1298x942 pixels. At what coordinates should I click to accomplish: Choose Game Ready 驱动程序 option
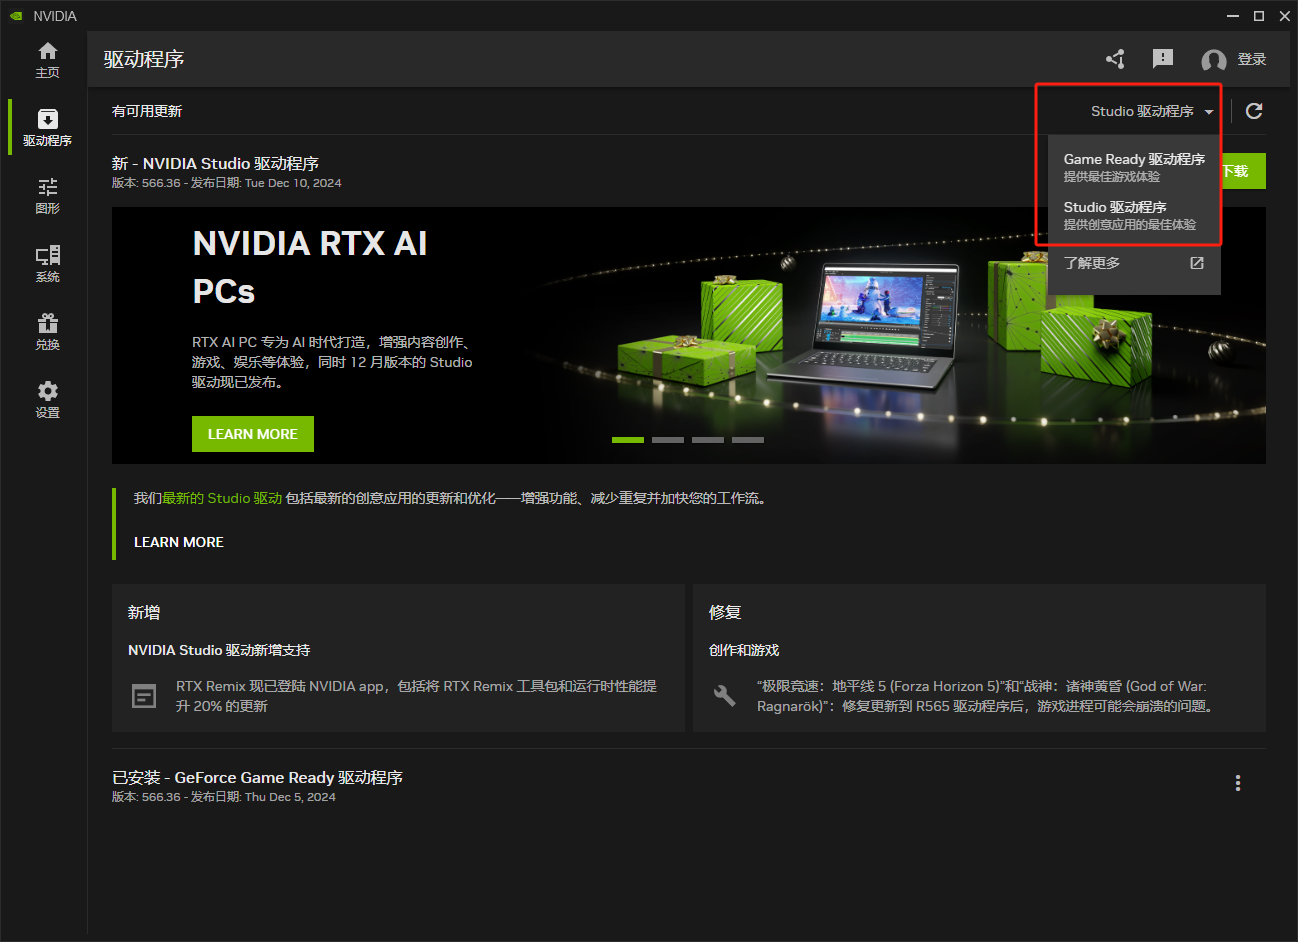(x=1134, y=167)
